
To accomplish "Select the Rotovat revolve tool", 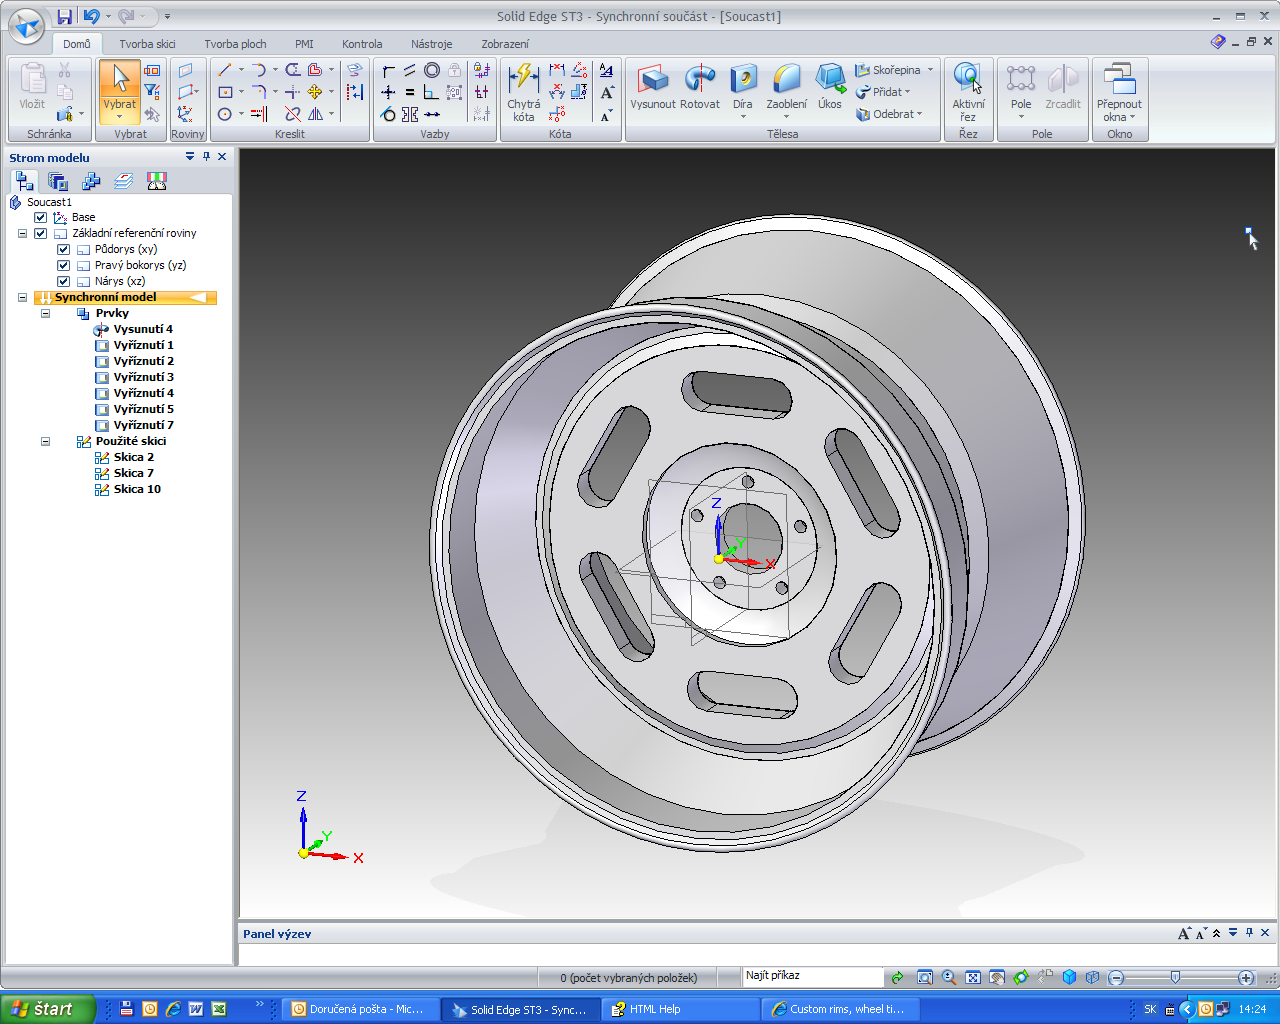I will click(700, 79).
